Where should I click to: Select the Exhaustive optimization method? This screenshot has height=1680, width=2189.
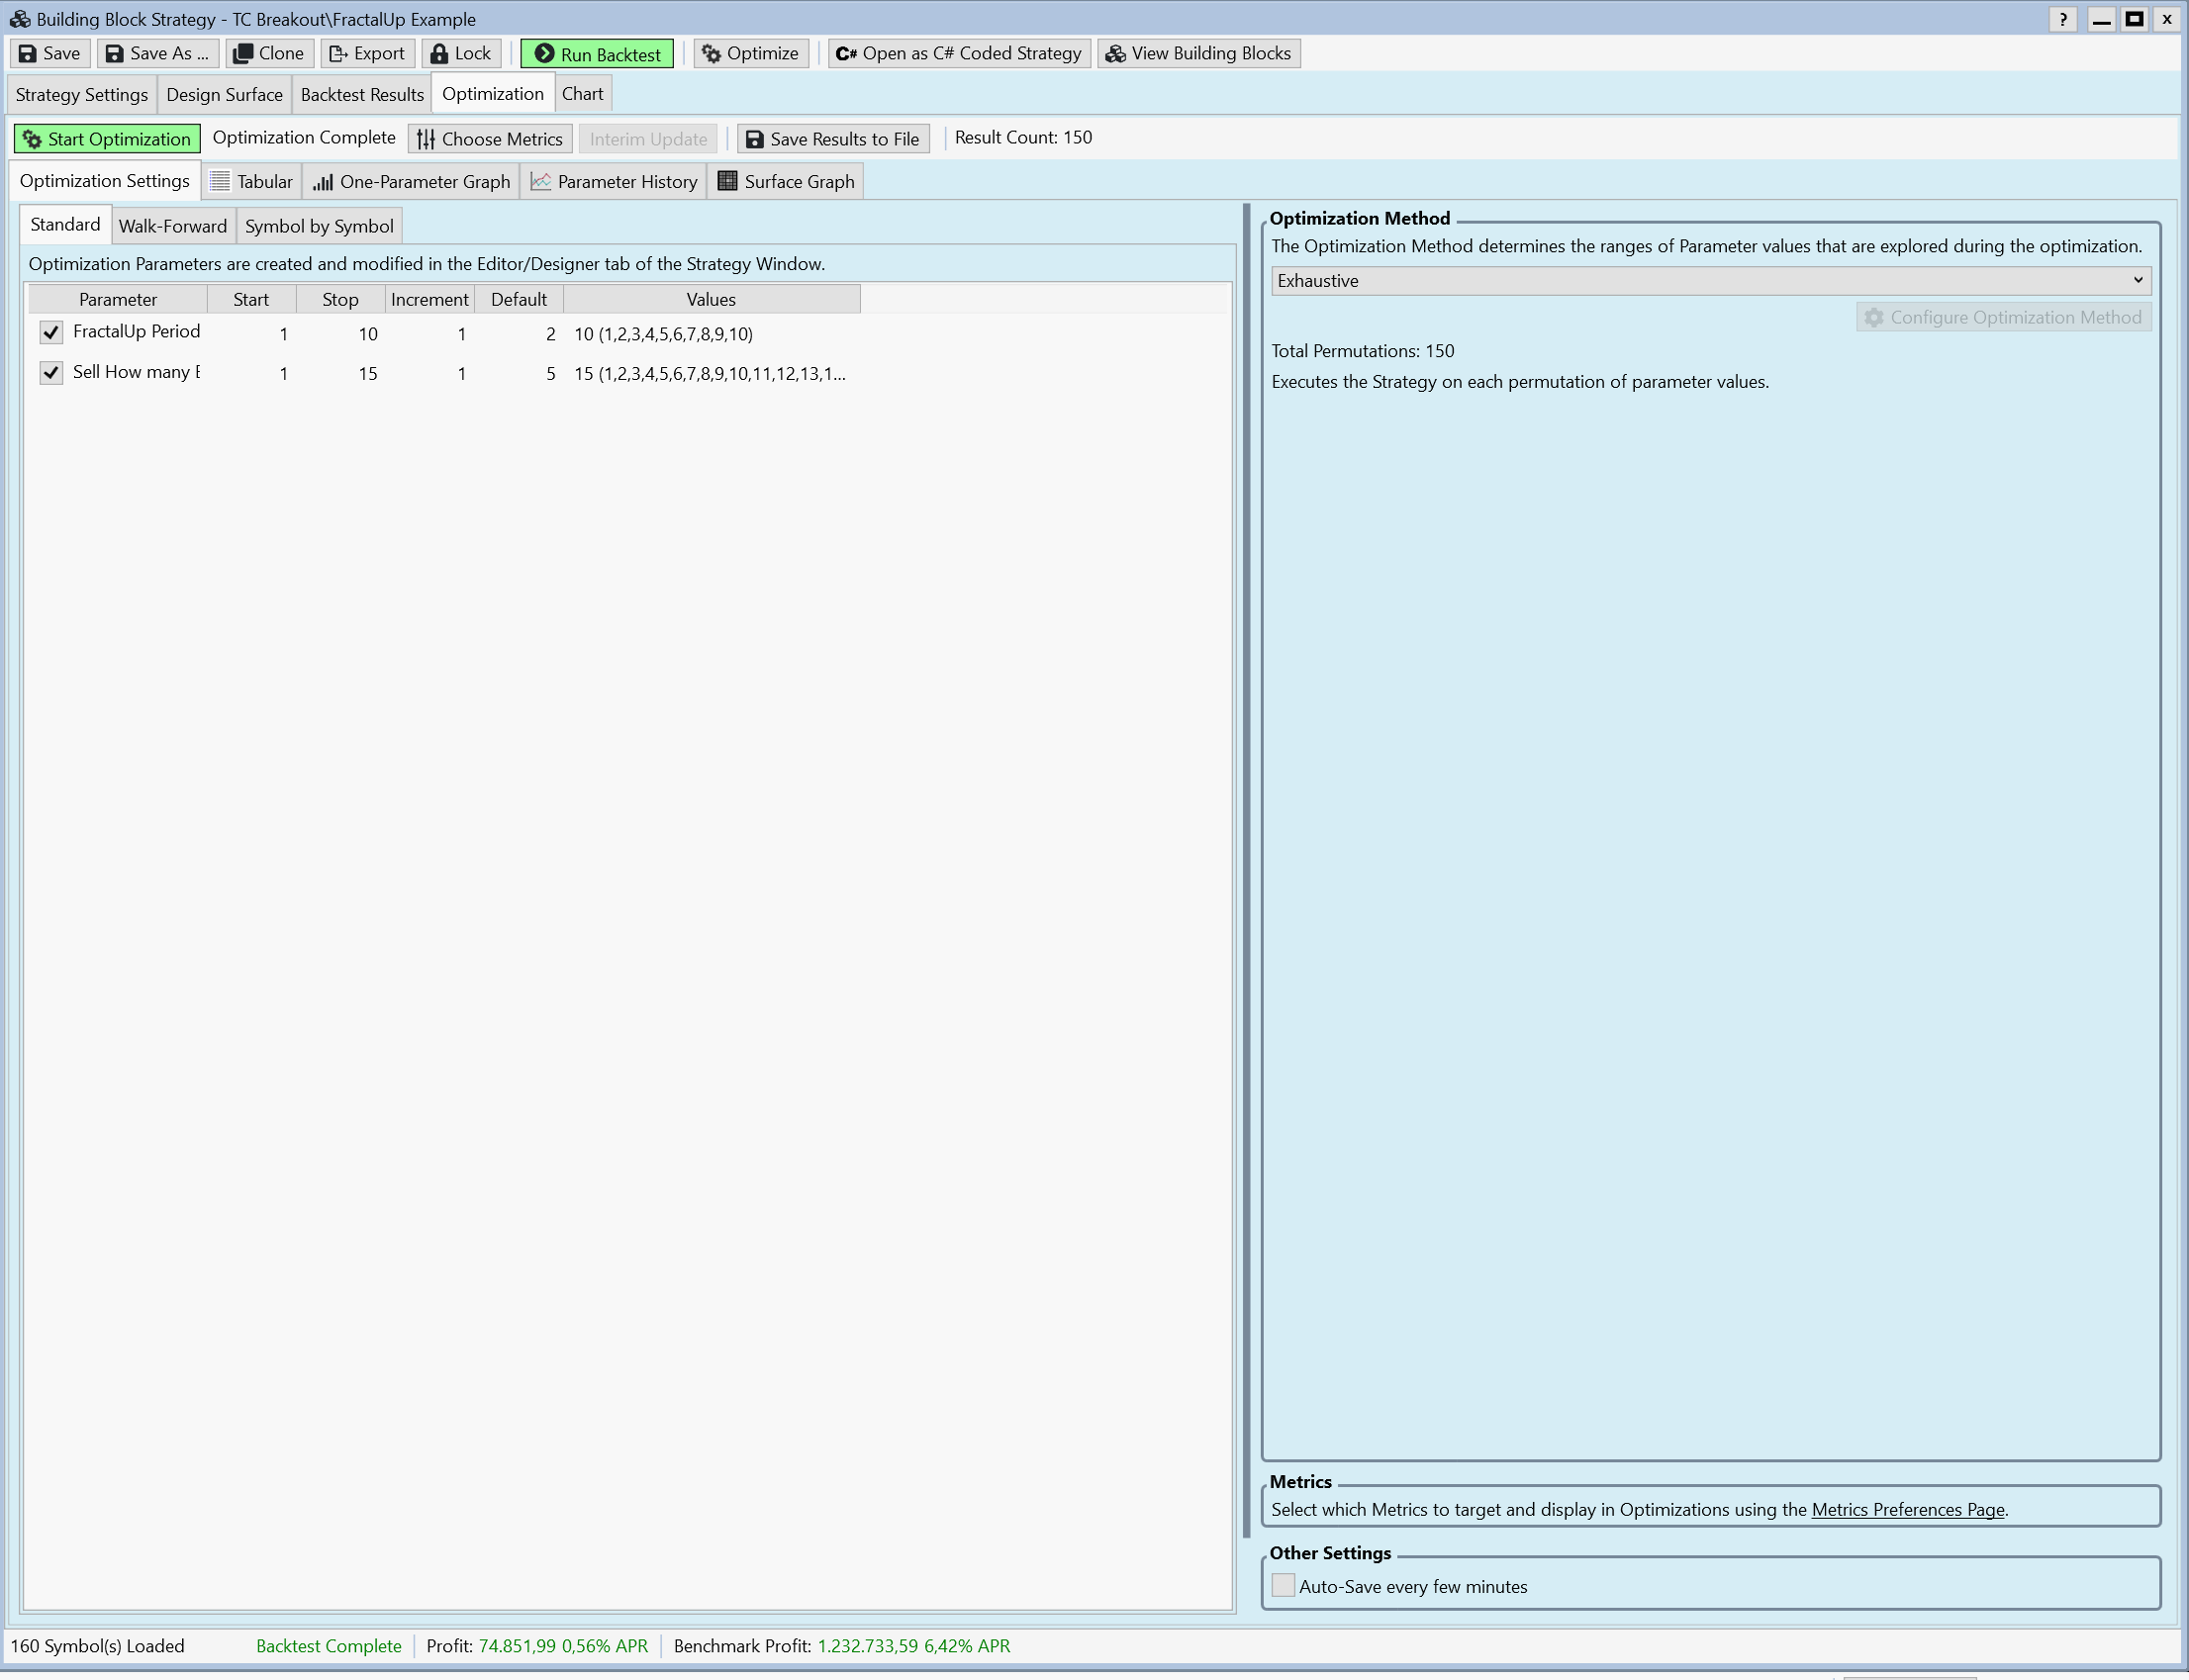(1700, 280)
